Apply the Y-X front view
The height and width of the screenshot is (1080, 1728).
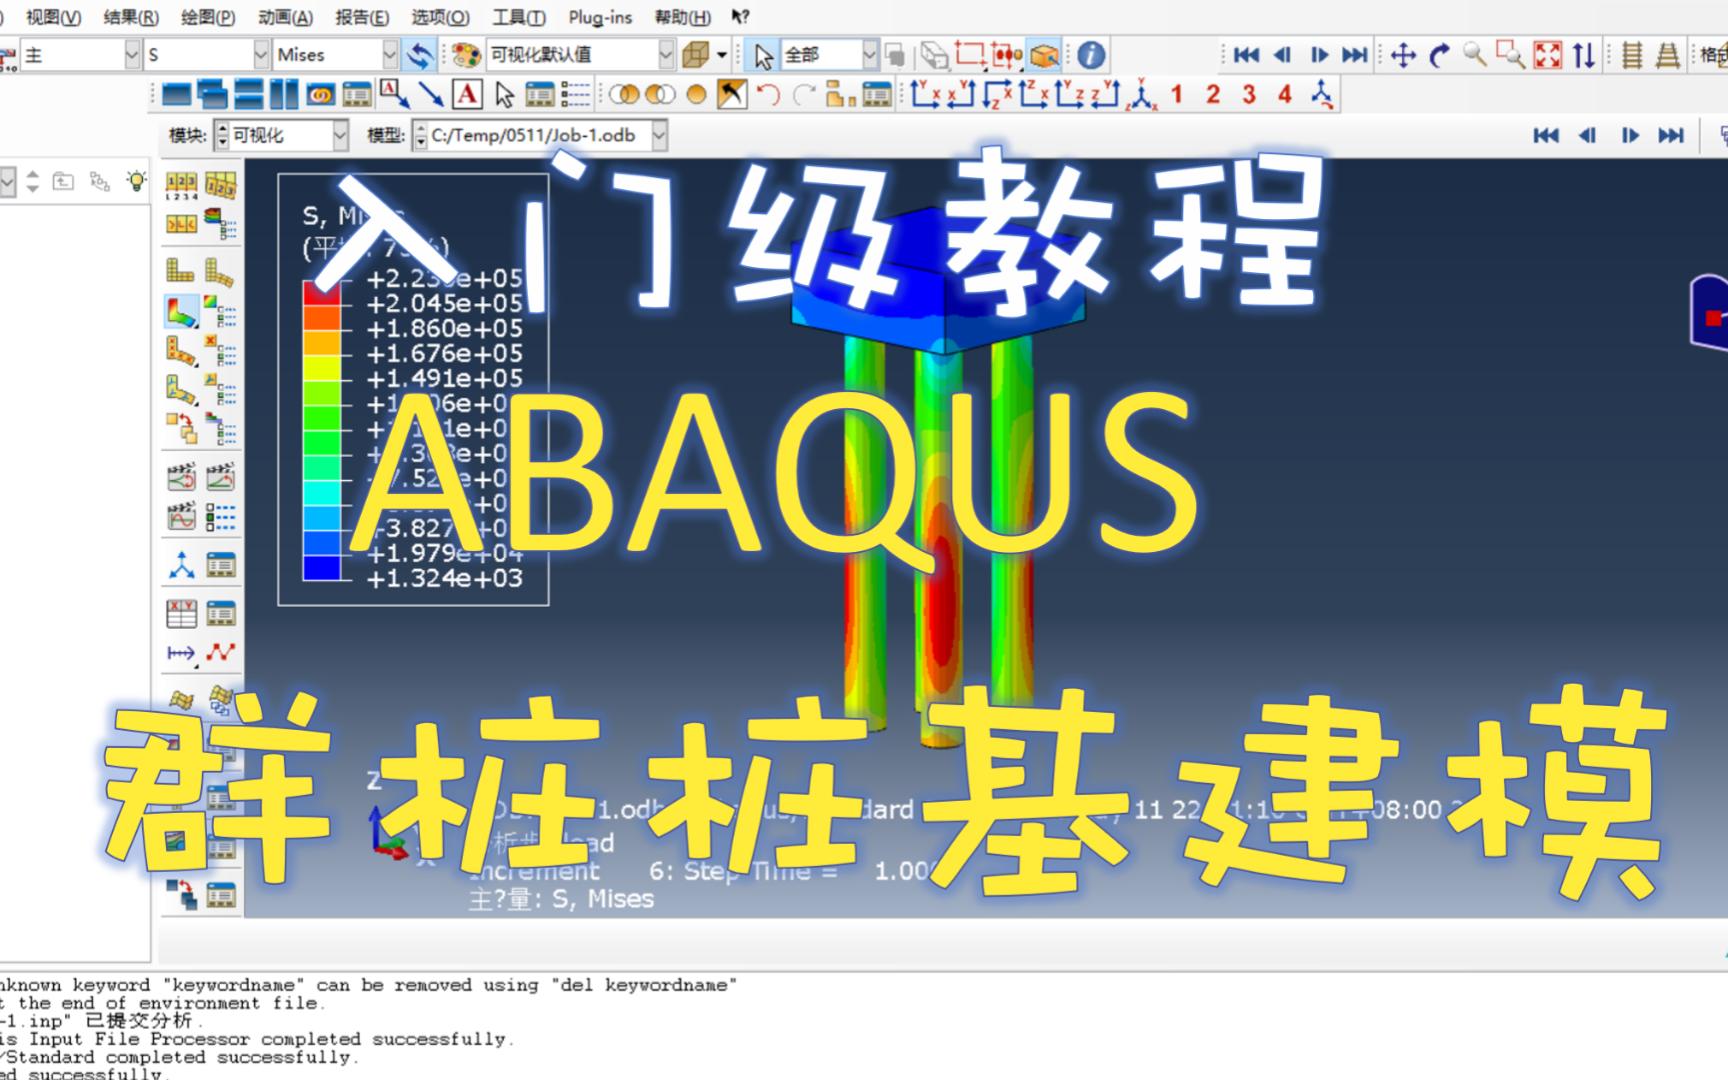coord(925,95)
